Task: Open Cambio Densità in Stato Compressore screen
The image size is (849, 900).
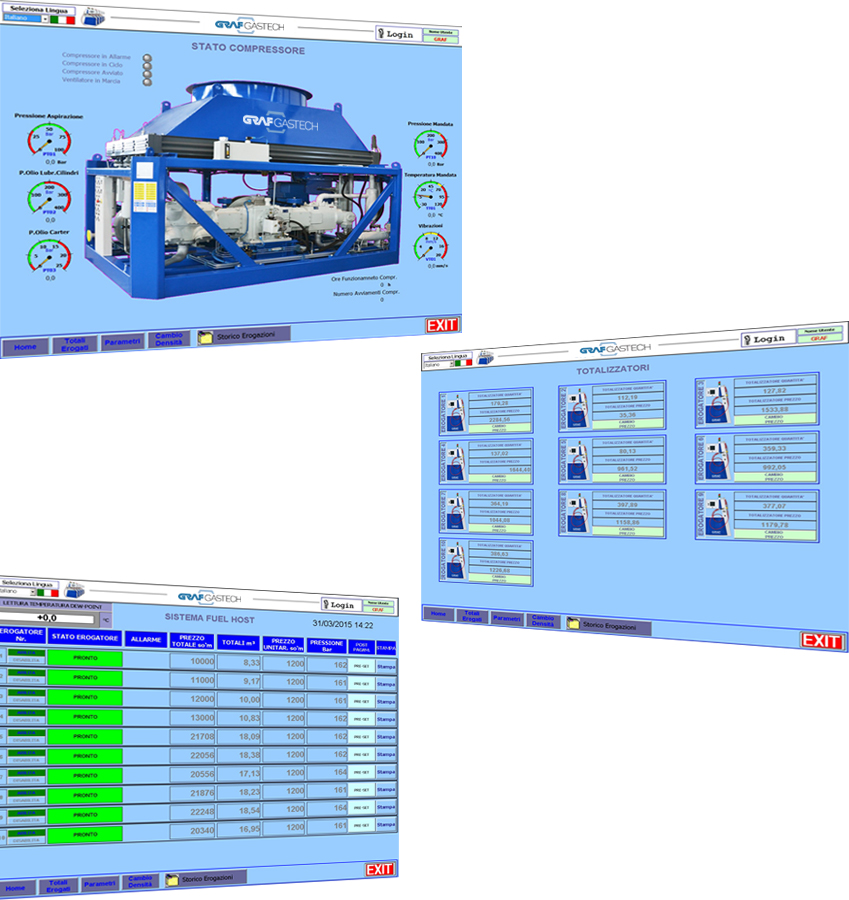Action: click(169, 339)
